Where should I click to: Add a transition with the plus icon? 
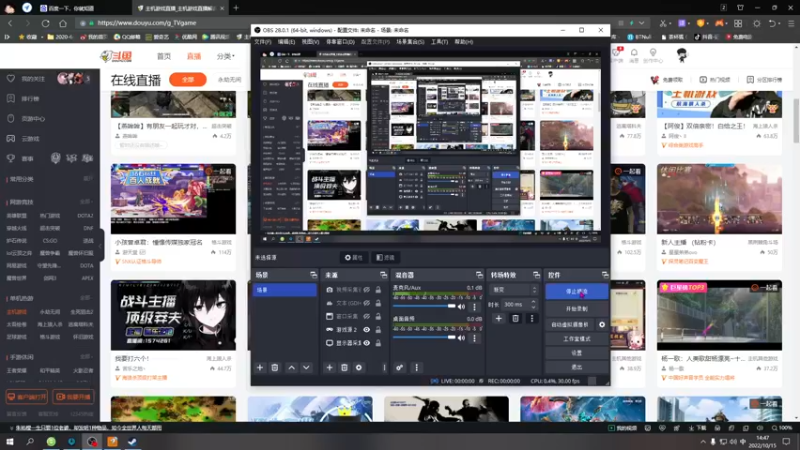tap(498, 318)
